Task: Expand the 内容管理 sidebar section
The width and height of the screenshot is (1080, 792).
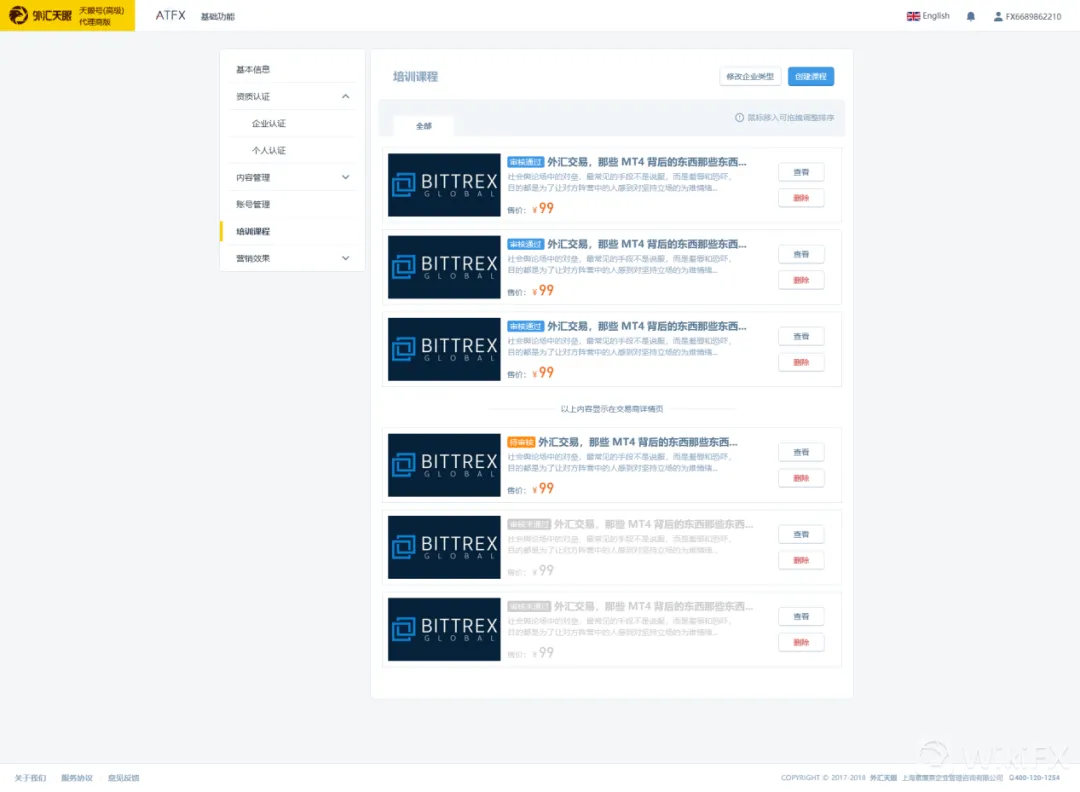Action: click(345, 177)
